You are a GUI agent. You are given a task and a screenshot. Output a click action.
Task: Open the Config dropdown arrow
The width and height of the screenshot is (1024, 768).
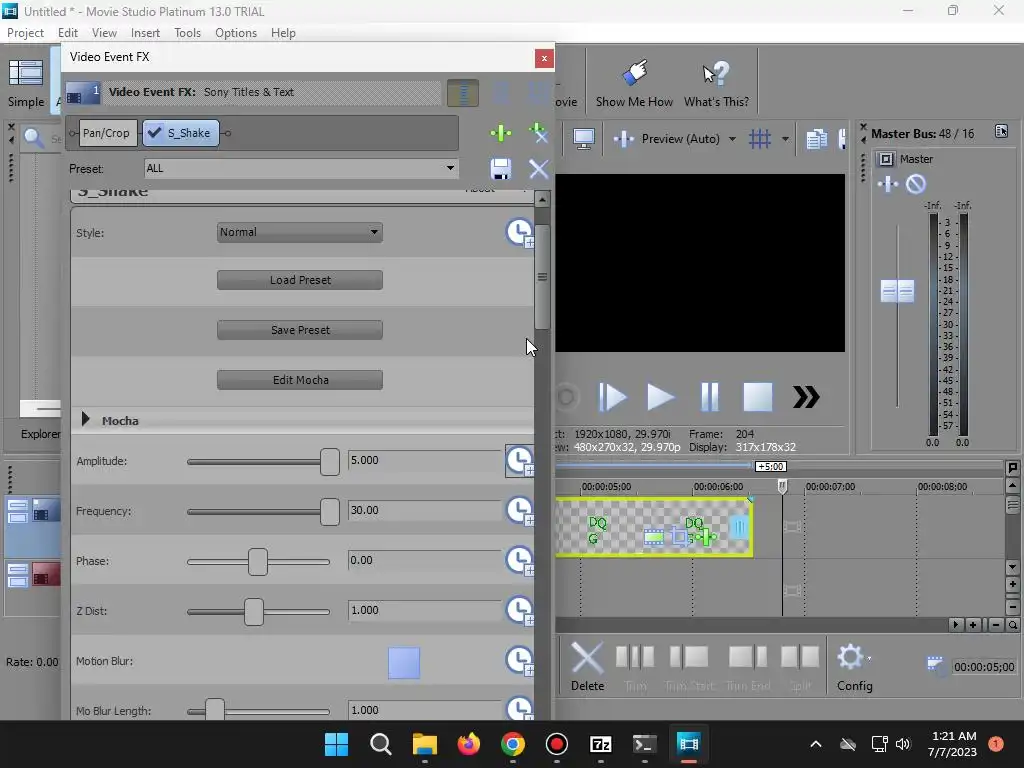point(869,658)
